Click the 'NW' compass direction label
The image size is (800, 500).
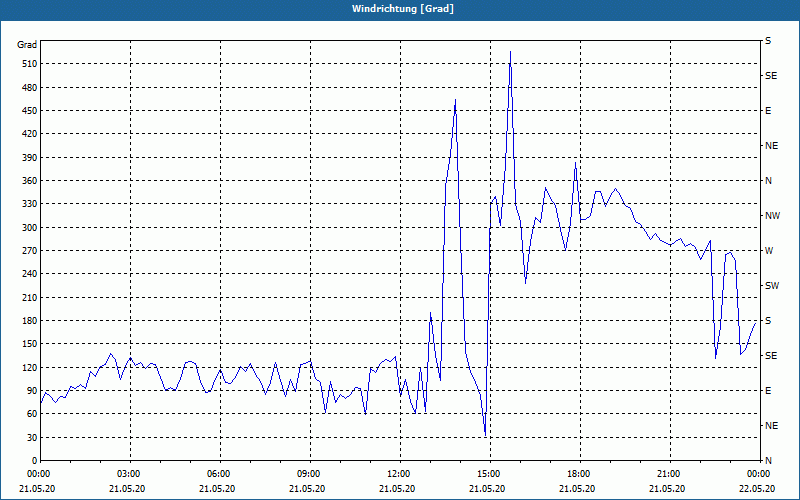(x=772, y=216)
